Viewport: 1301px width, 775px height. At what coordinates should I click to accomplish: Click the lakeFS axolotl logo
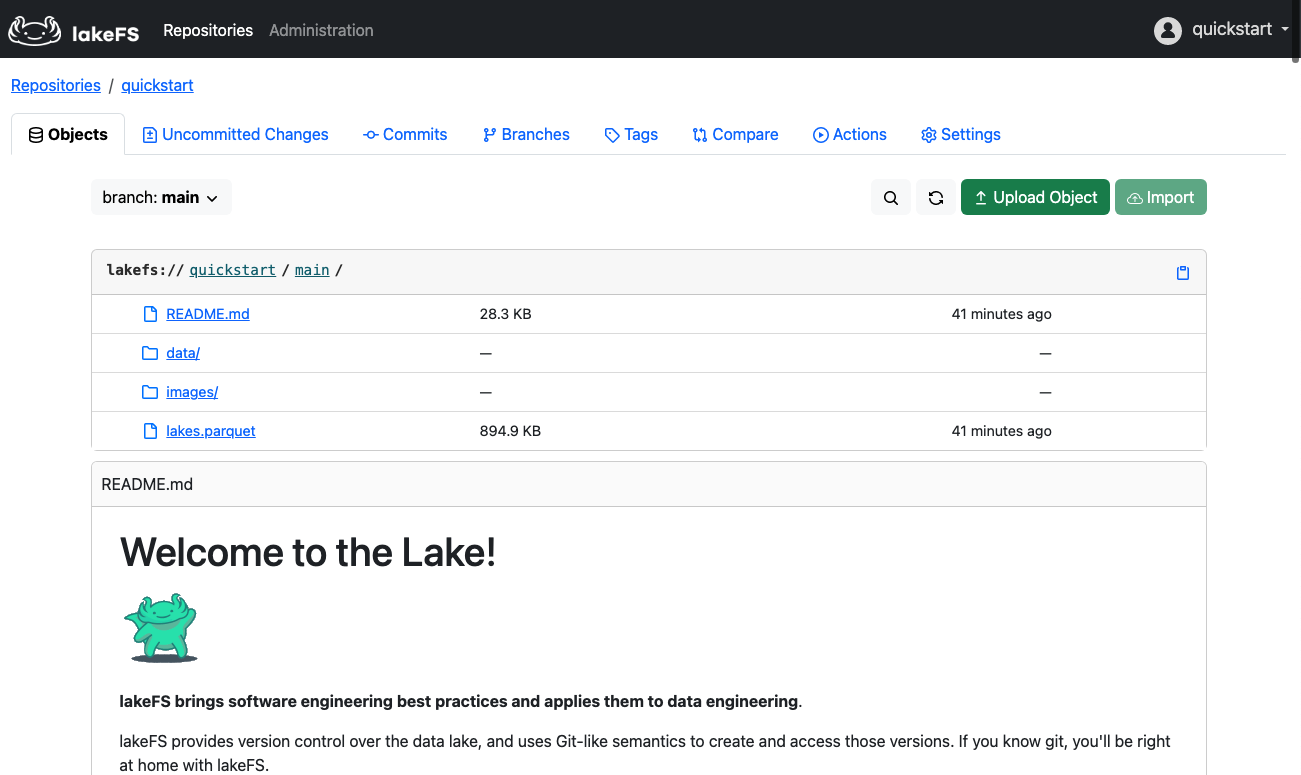point(34,29)
